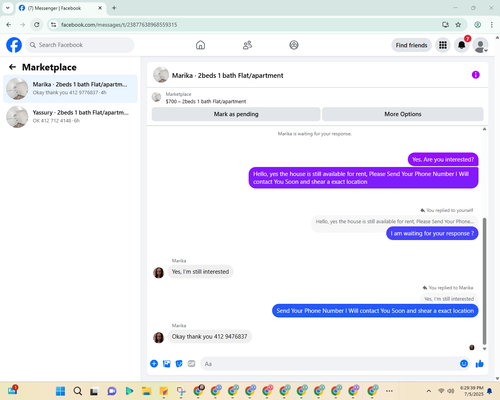
Task: Click 'Yes. Are you interested?' bubble
Action: pyautogui.click(x=443, y=159)
